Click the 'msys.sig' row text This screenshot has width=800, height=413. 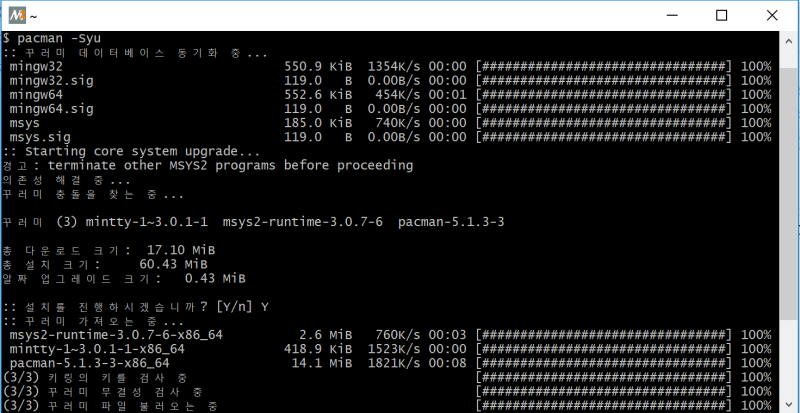40,137
